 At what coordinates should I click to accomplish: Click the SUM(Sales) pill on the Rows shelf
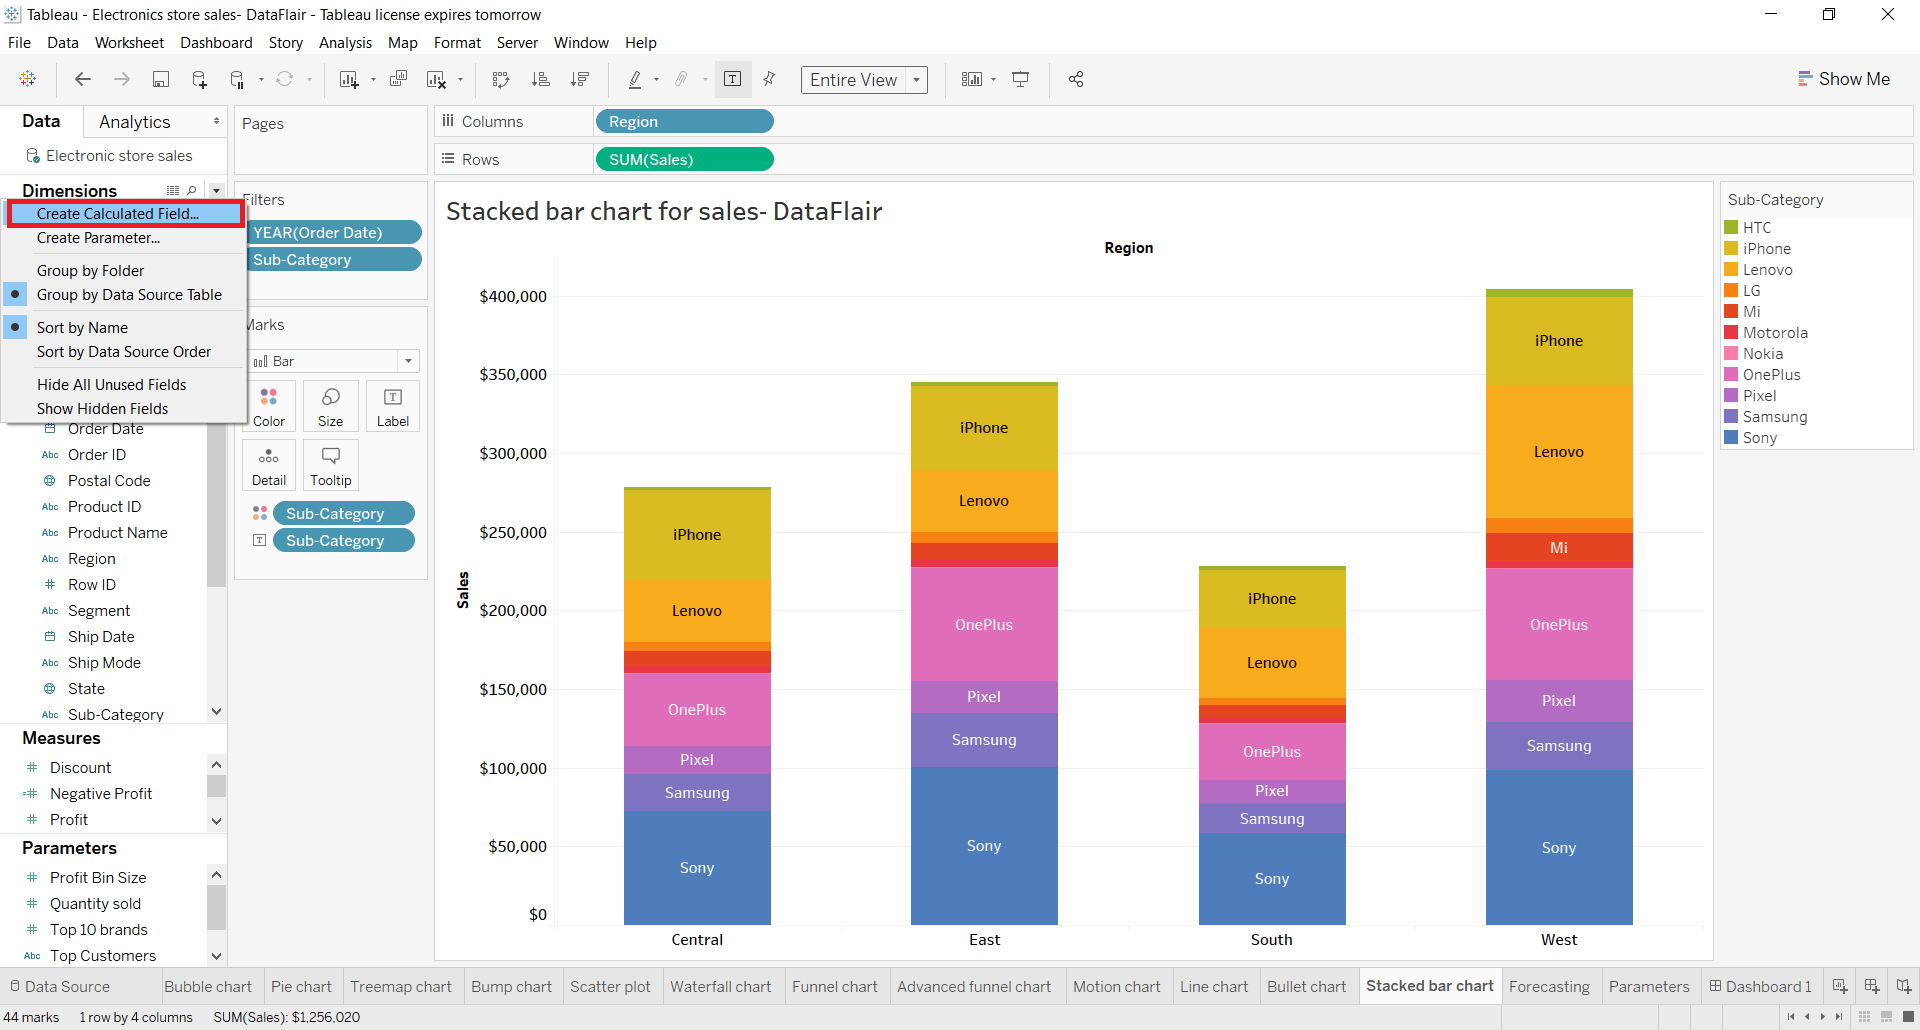click(x=683, y=158)
